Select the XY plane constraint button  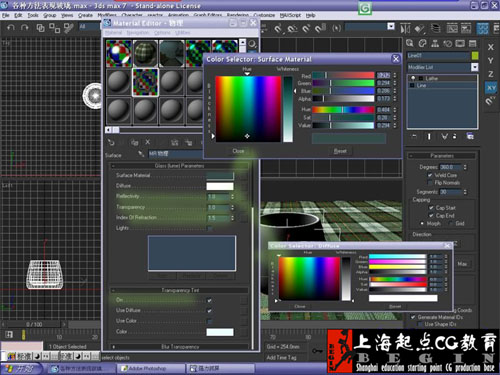coord(491,88)
